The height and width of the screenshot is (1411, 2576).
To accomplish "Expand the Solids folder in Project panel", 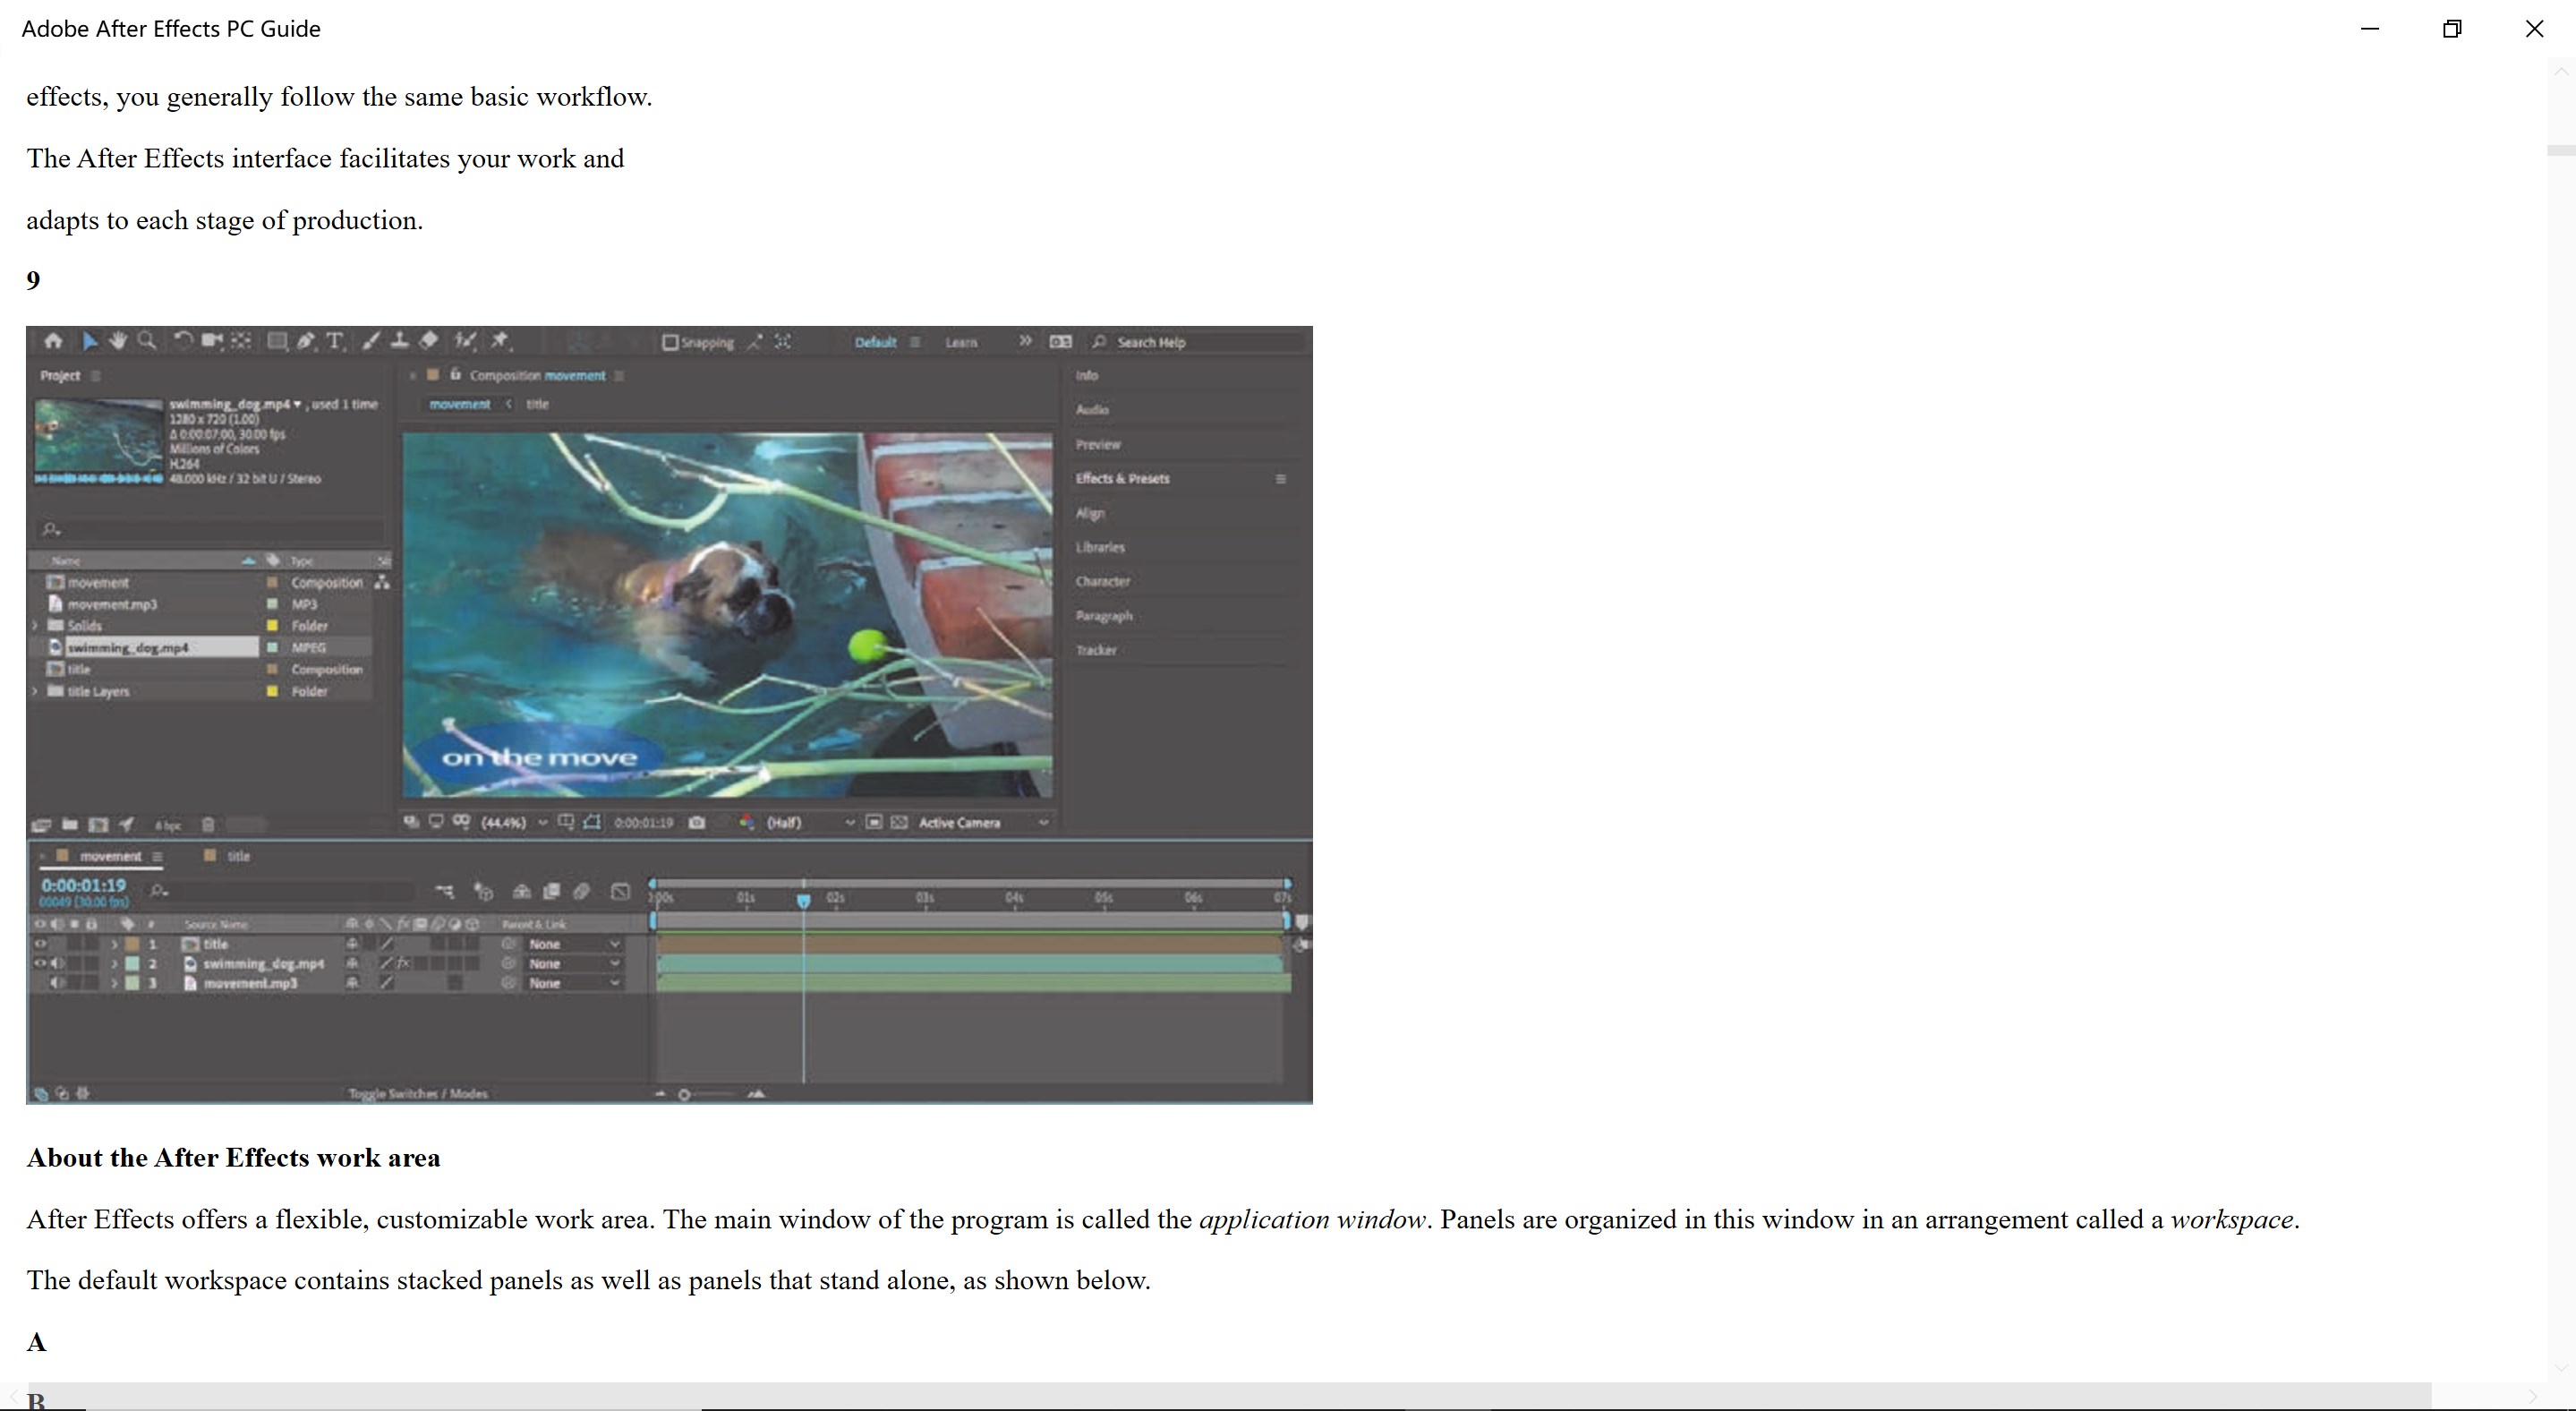I will [x=35, y=626].
